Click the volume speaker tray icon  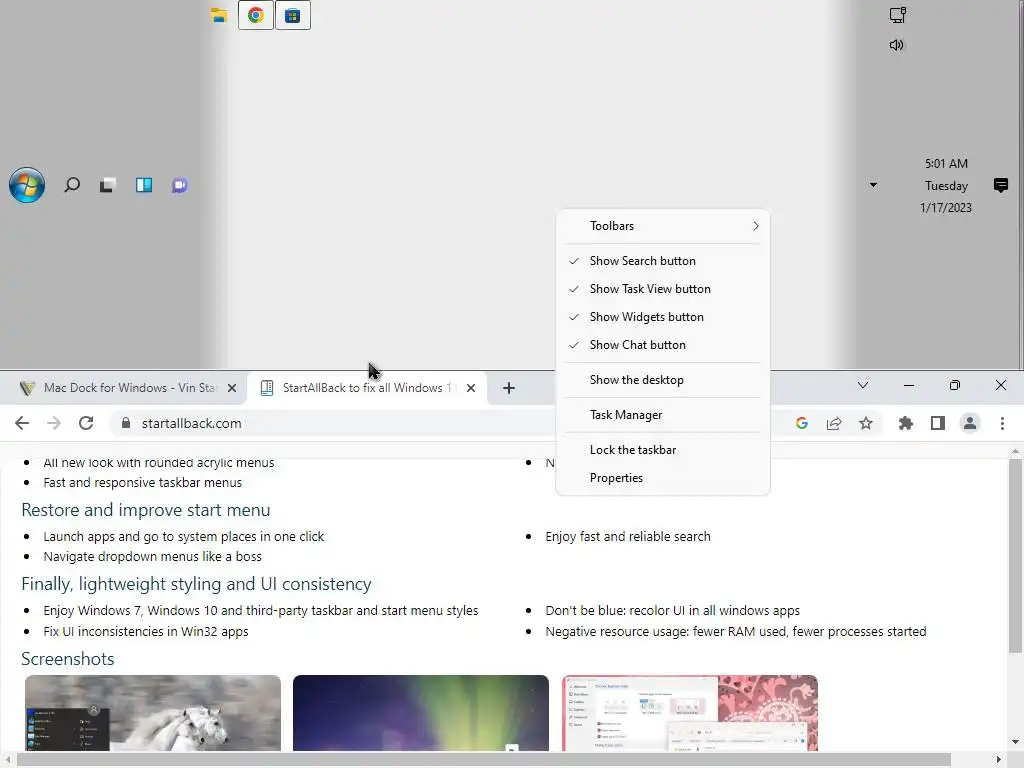click(897, 45)
